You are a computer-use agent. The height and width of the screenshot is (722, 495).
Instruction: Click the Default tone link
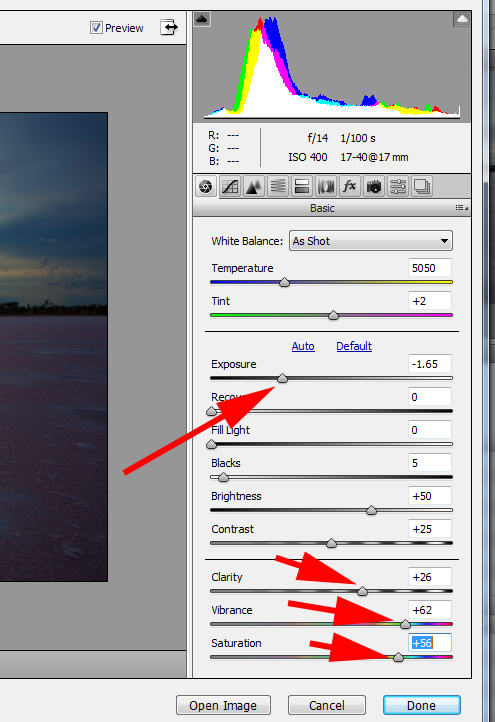pos(354,346)
